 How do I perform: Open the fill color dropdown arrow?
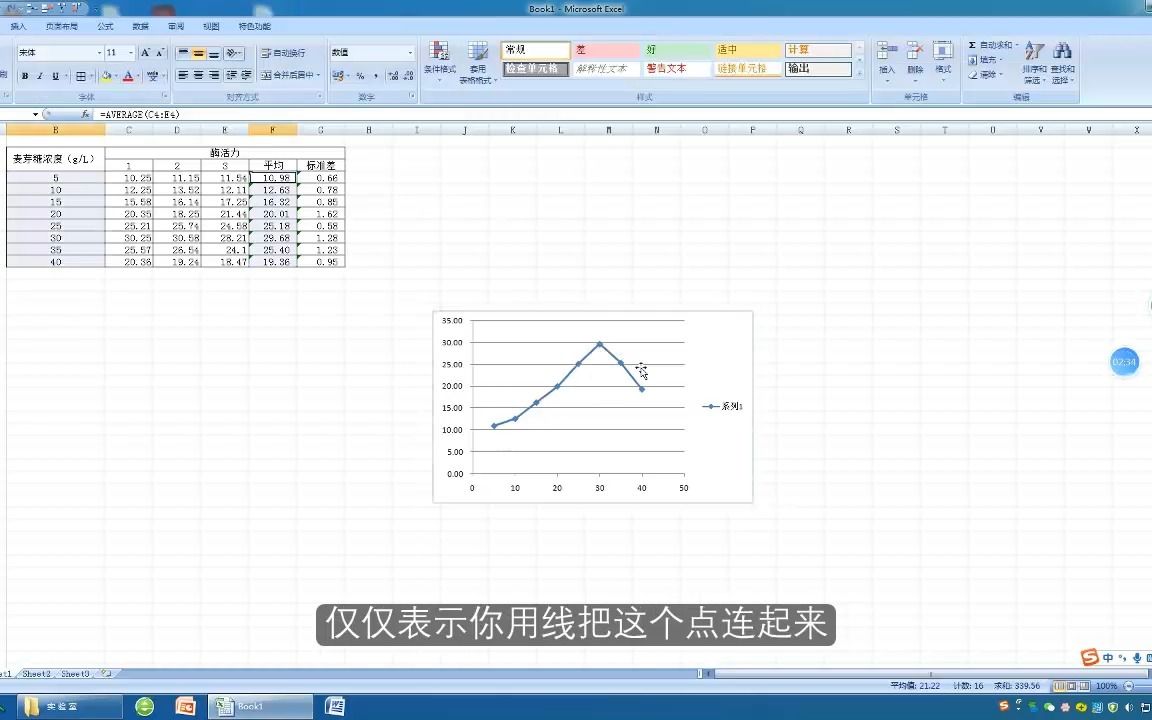(114, 75)
